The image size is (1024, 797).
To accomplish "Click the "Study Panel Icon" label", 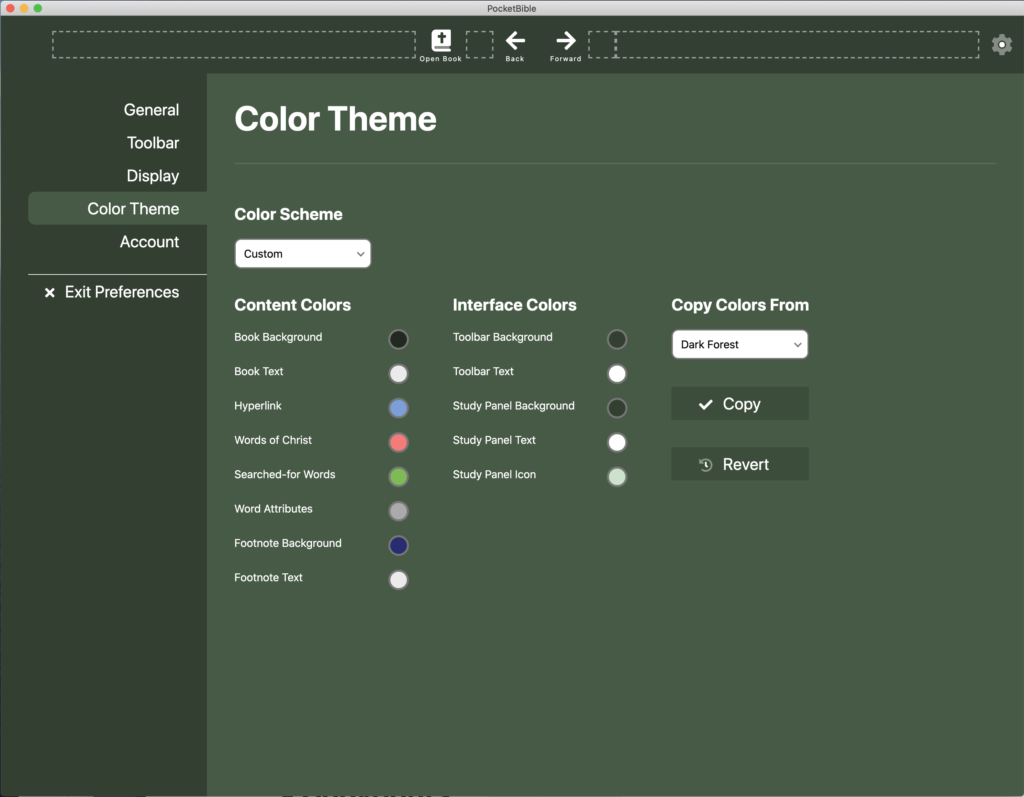I will pos(494,474).
